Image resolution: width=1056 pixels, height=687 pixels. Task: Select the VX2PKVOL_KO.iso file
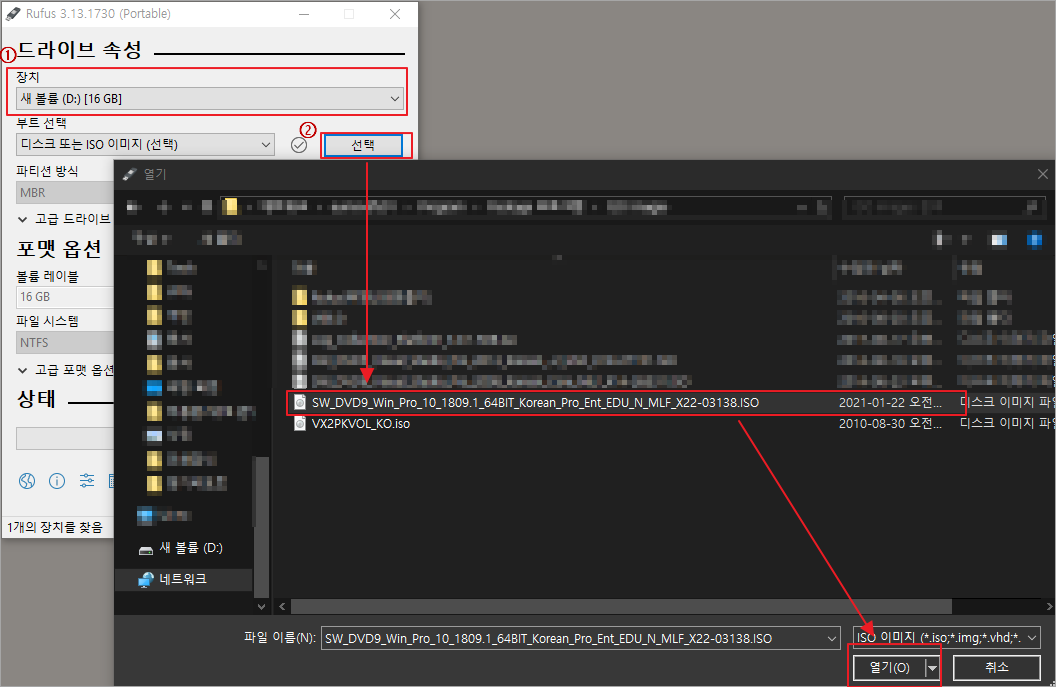361,424
